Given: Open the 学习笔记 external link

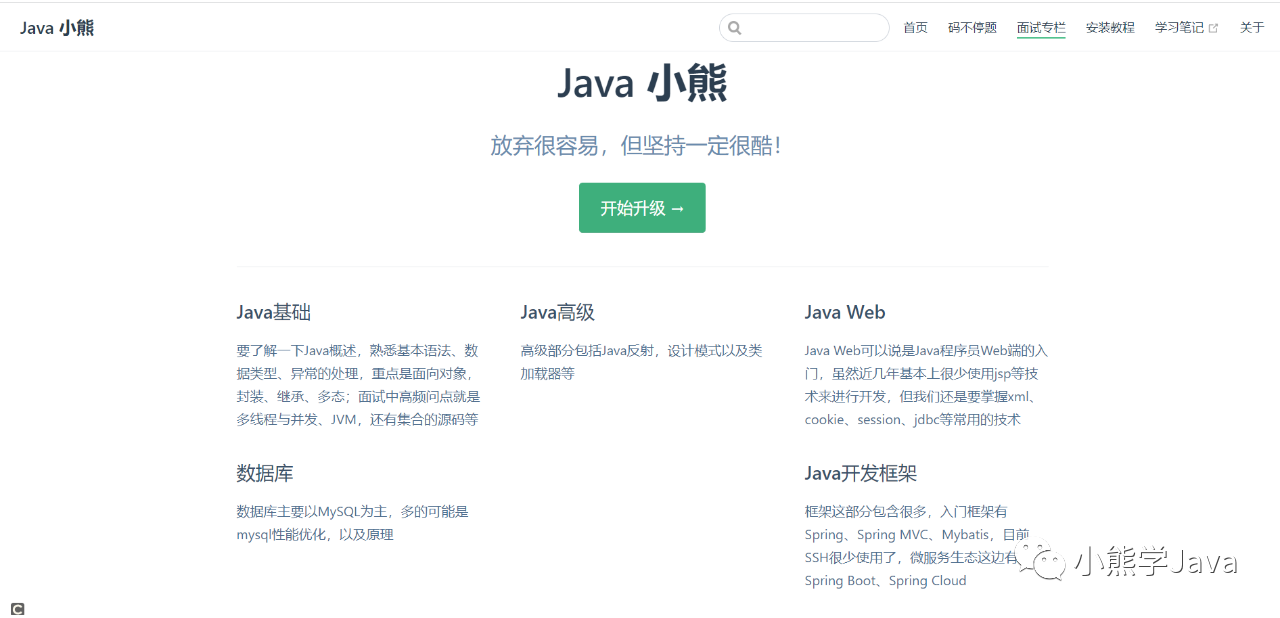Looking at the screenshot, I should click(1180, 27).
